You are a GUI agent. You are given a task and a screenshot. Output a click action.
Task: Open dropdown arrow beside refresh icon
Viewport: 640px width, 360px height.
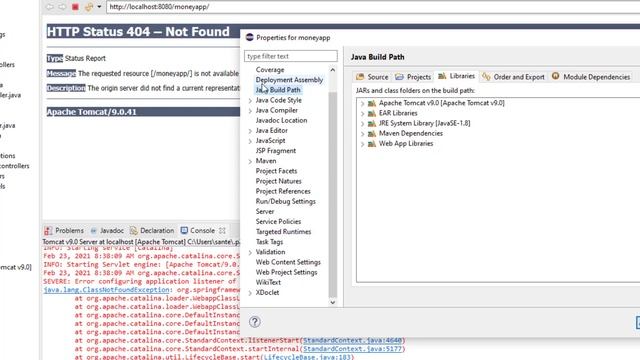[99, 7]
